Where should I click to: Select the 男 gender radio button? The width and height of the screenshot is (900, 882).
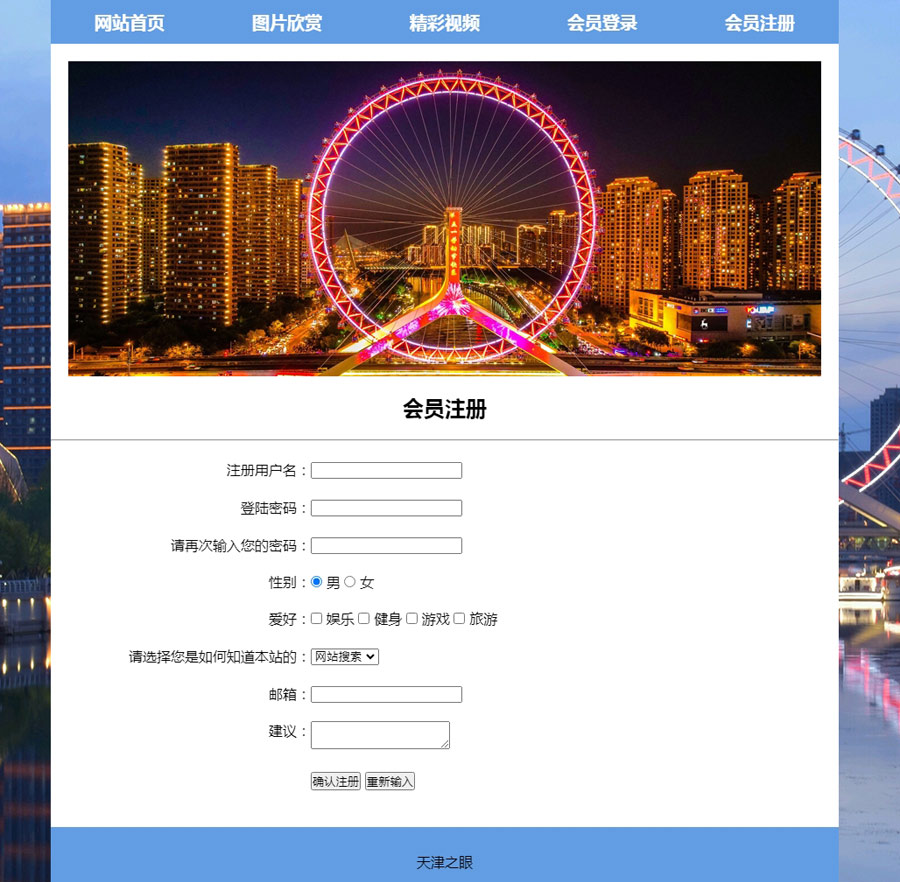(x=316, y=582)
